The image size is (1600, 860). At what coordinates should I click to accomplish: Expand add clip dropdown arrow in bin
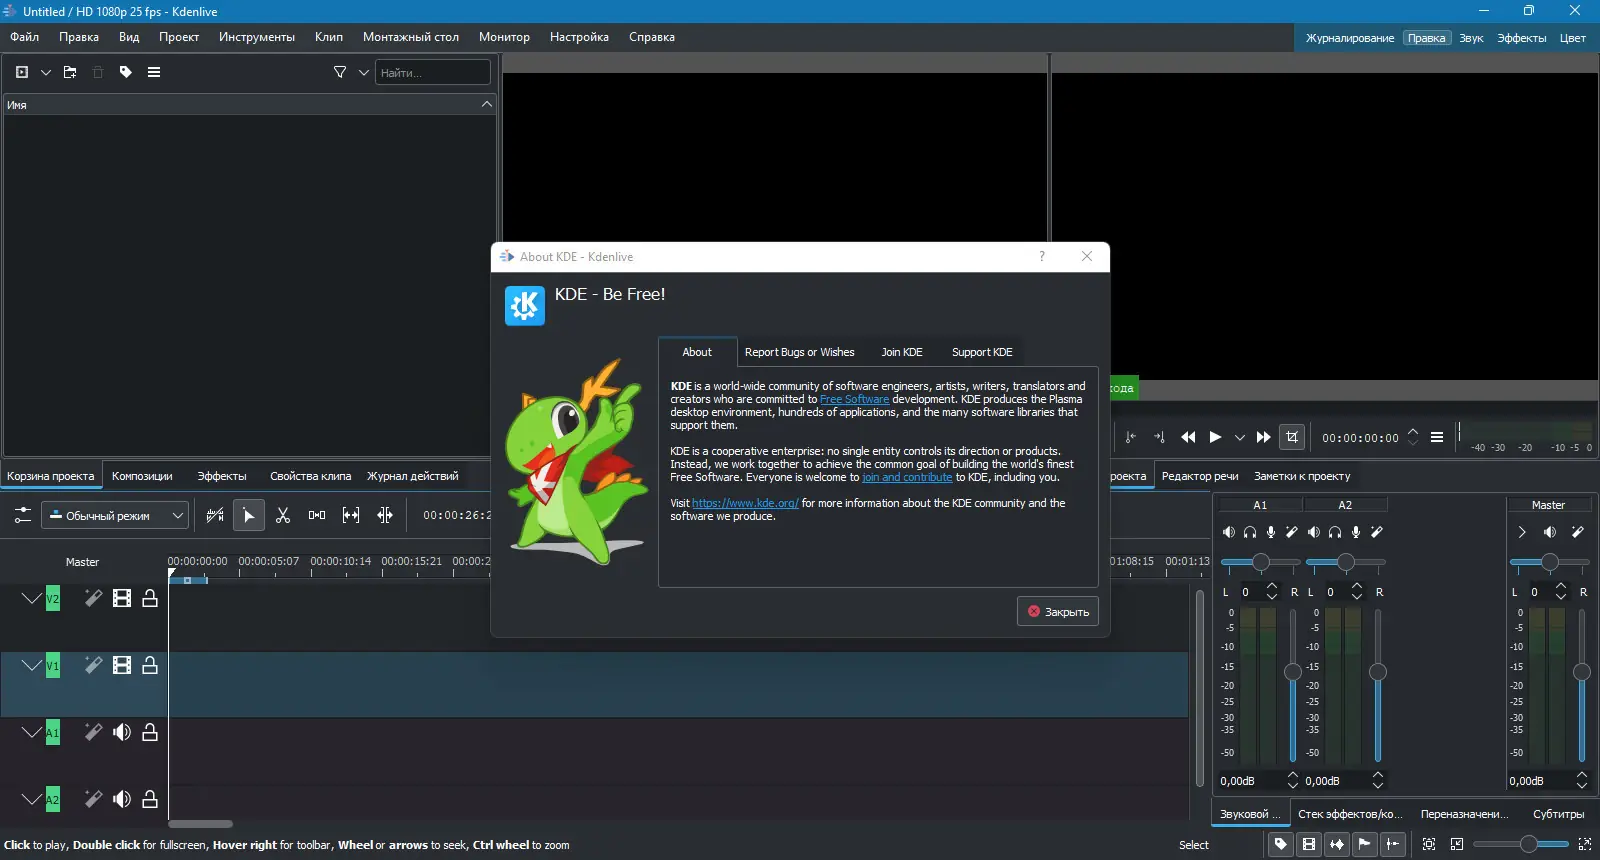pos(46,72)
